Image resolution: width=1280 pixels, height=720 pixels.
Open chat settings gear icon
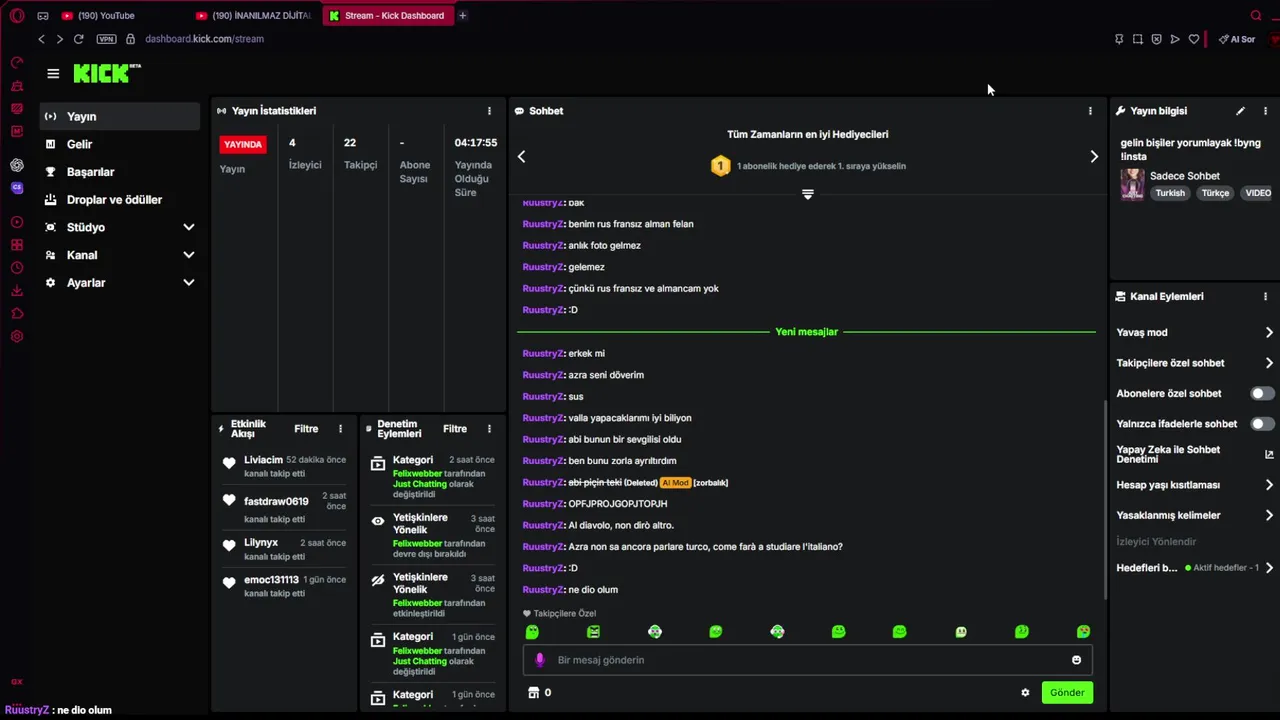coord(1025,692)
